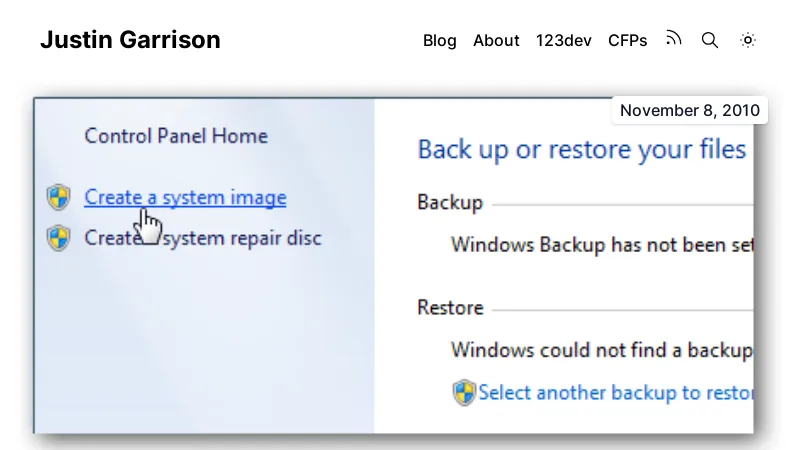Click the Back up or restore your files heading
The width and height of the screenshot is (800, 450).
[x=582, y=150]
